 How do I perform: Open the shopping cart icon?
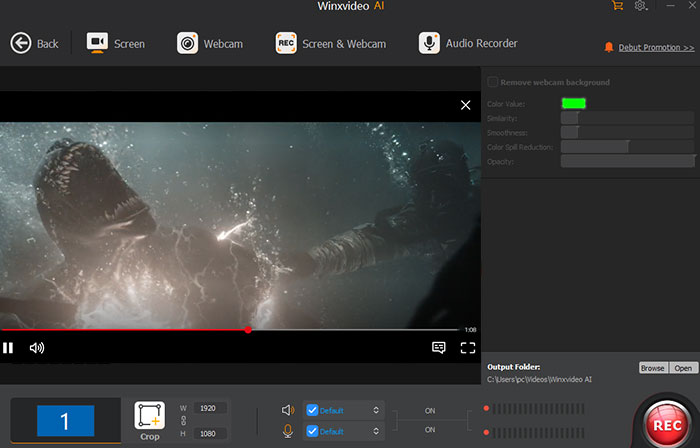(x=617, y=5)
